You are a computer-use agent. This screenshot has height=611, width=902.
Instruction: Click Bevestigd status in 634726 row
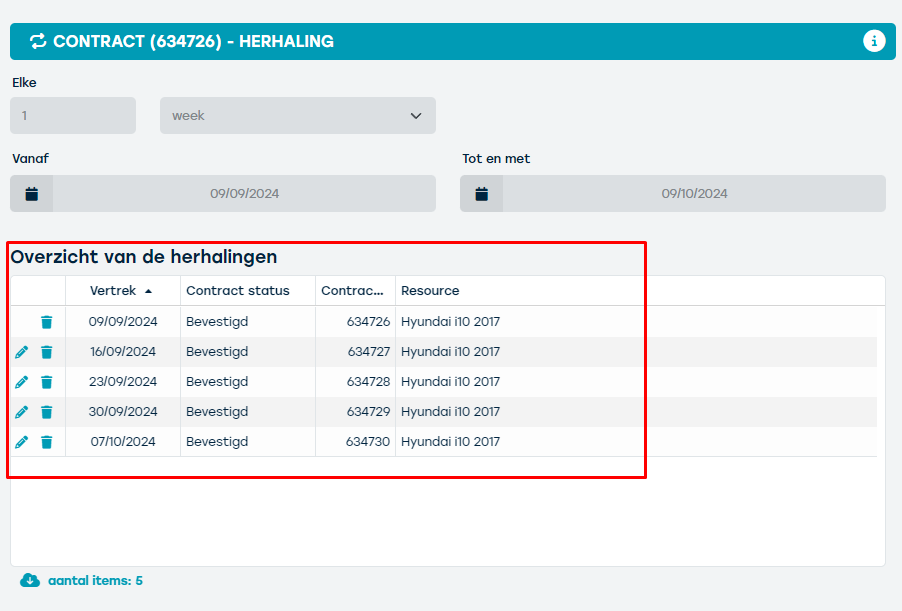[x=217, y=322]
